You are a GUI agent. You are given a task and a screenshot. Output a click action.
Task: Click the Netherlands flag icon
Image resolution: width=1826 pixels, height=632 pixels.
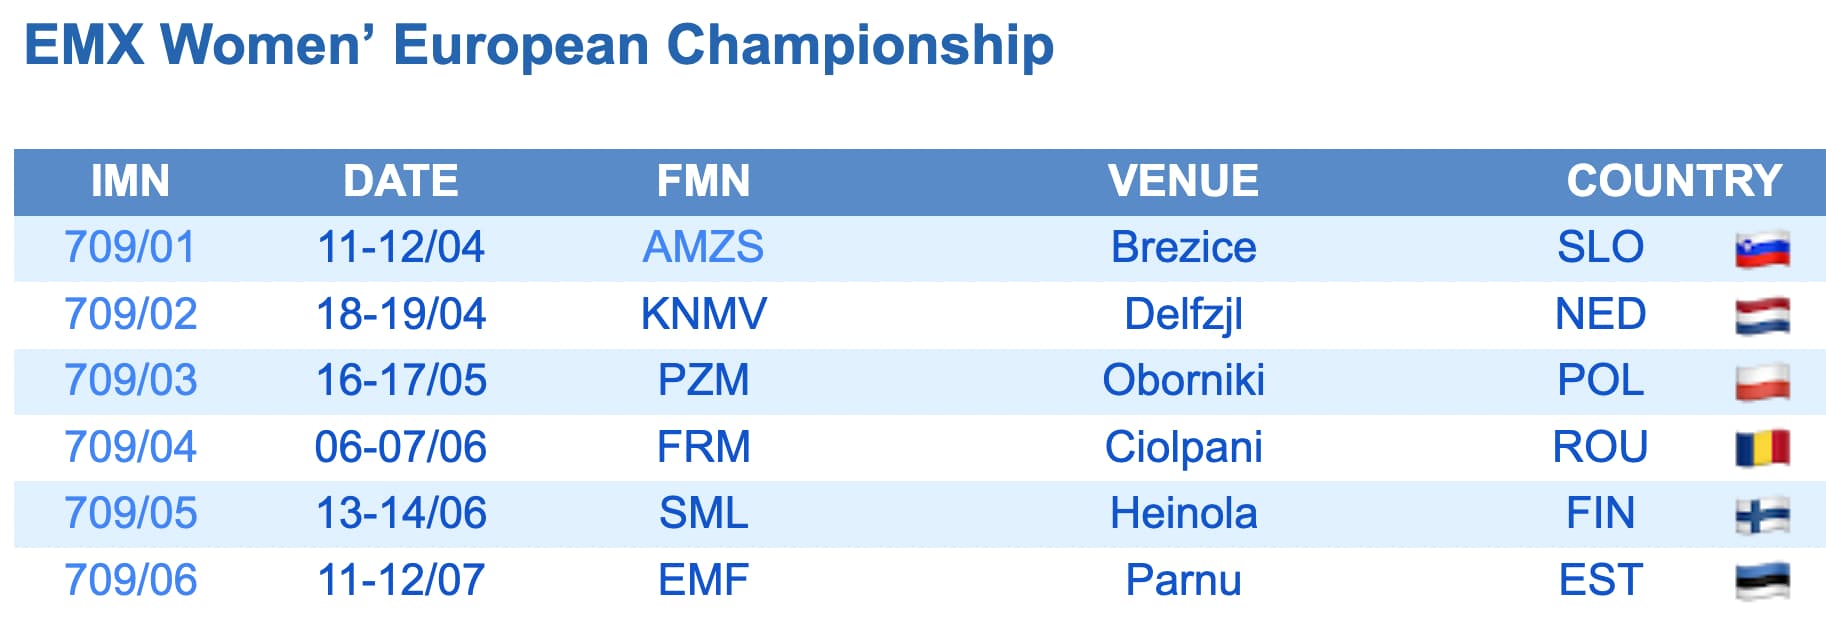[1762, 315]
